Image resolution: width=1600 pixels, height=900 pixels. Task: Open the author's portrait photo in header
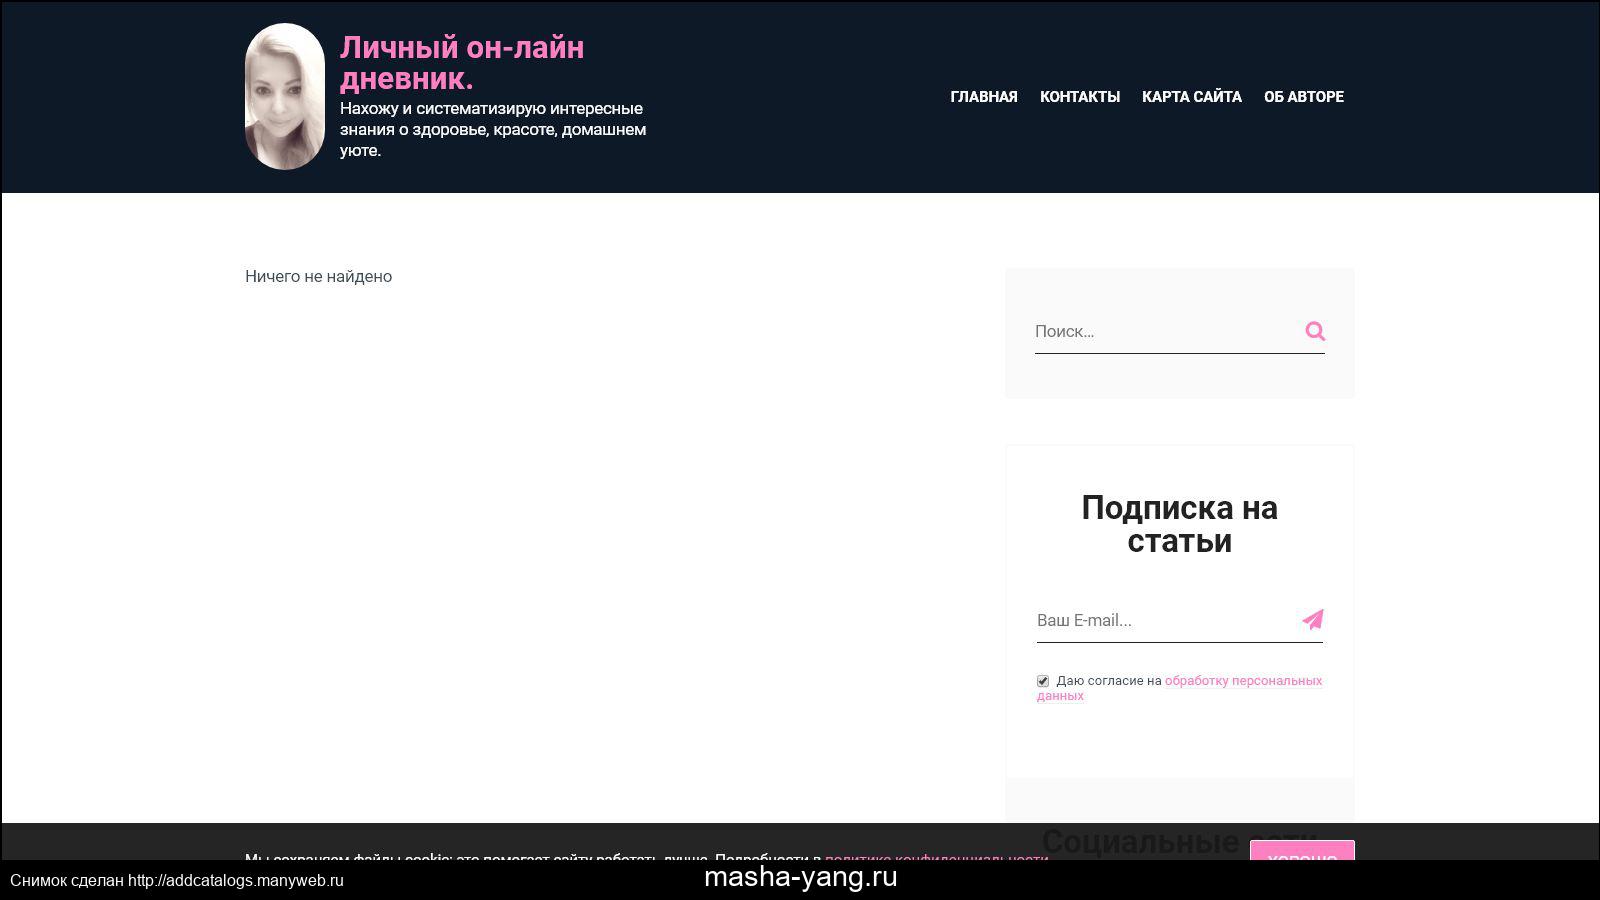(285, 97)
